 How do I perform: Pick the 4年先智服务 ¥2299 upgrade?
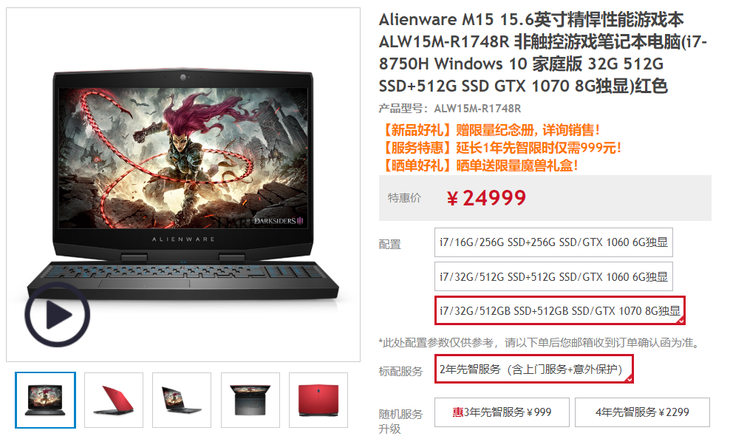642,412
